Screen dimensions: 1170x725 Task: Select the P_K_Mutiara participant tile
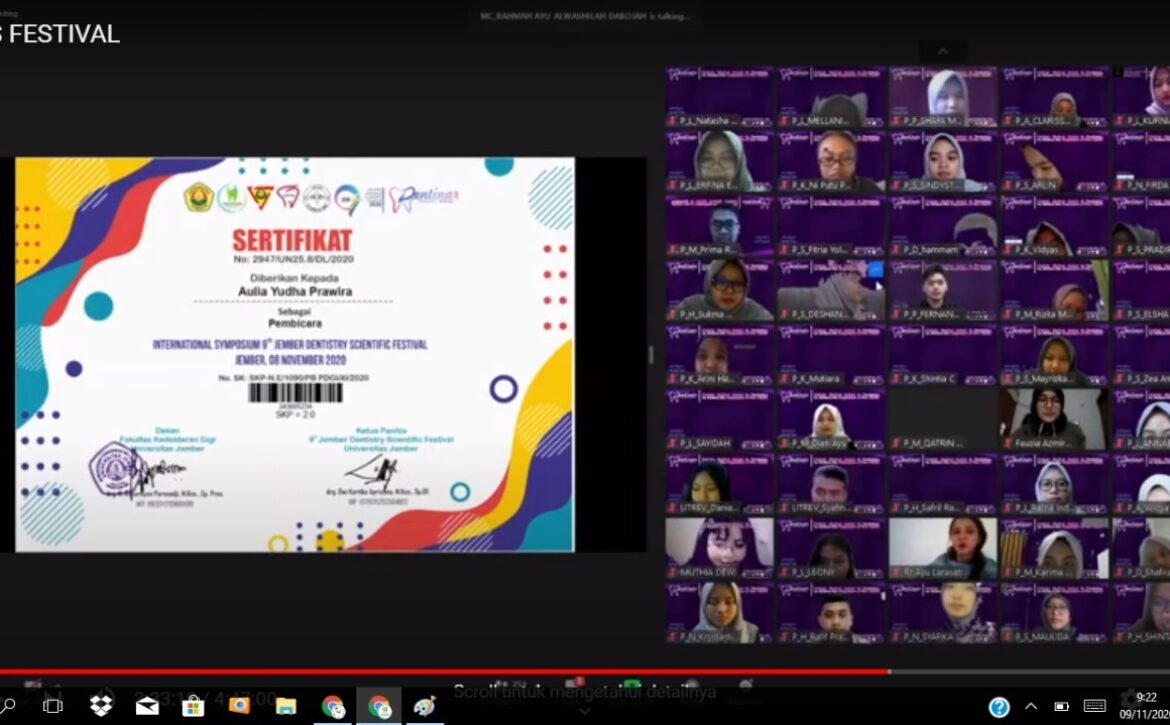tap(831, 355)
